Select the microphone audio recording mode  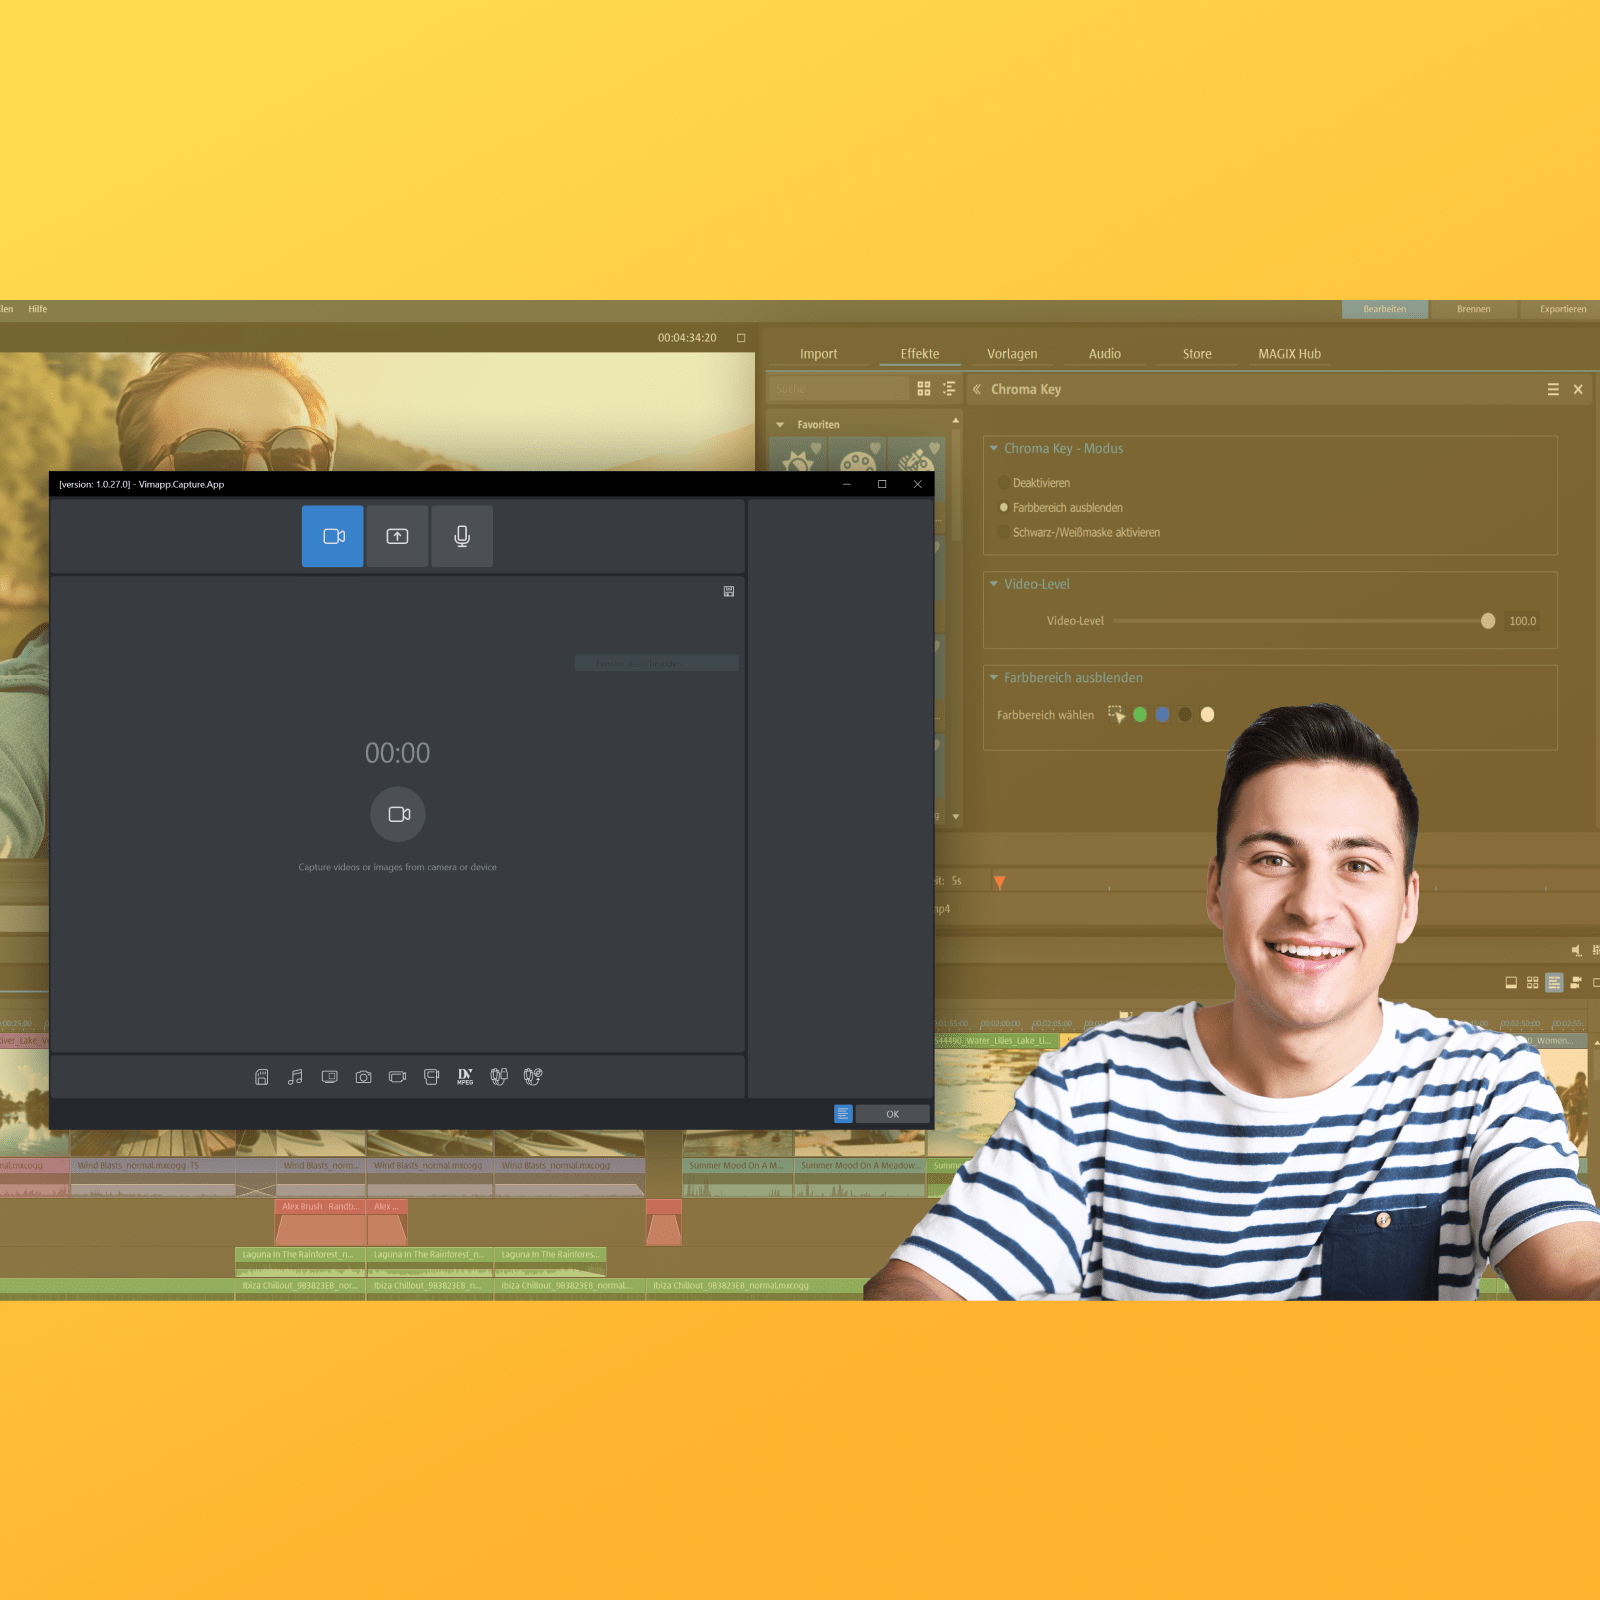tap(461, 537)
